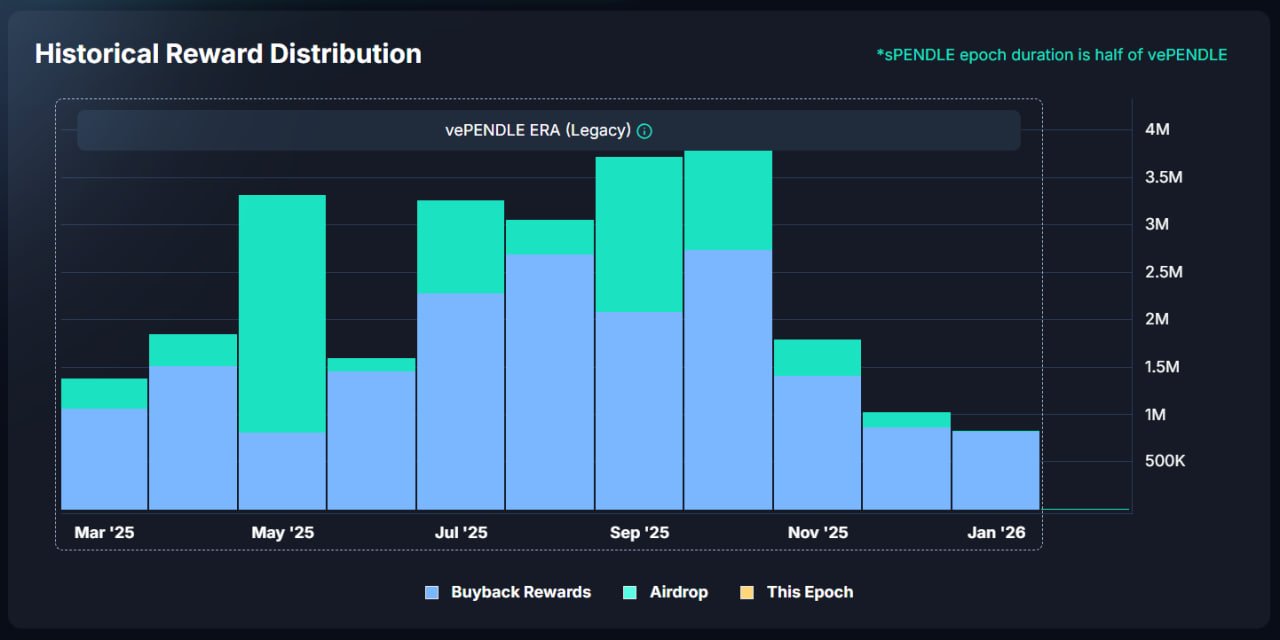Click the teal Airdrop legend swatch
Viewport: 1280px width, 640px height.
coord(630,592)
